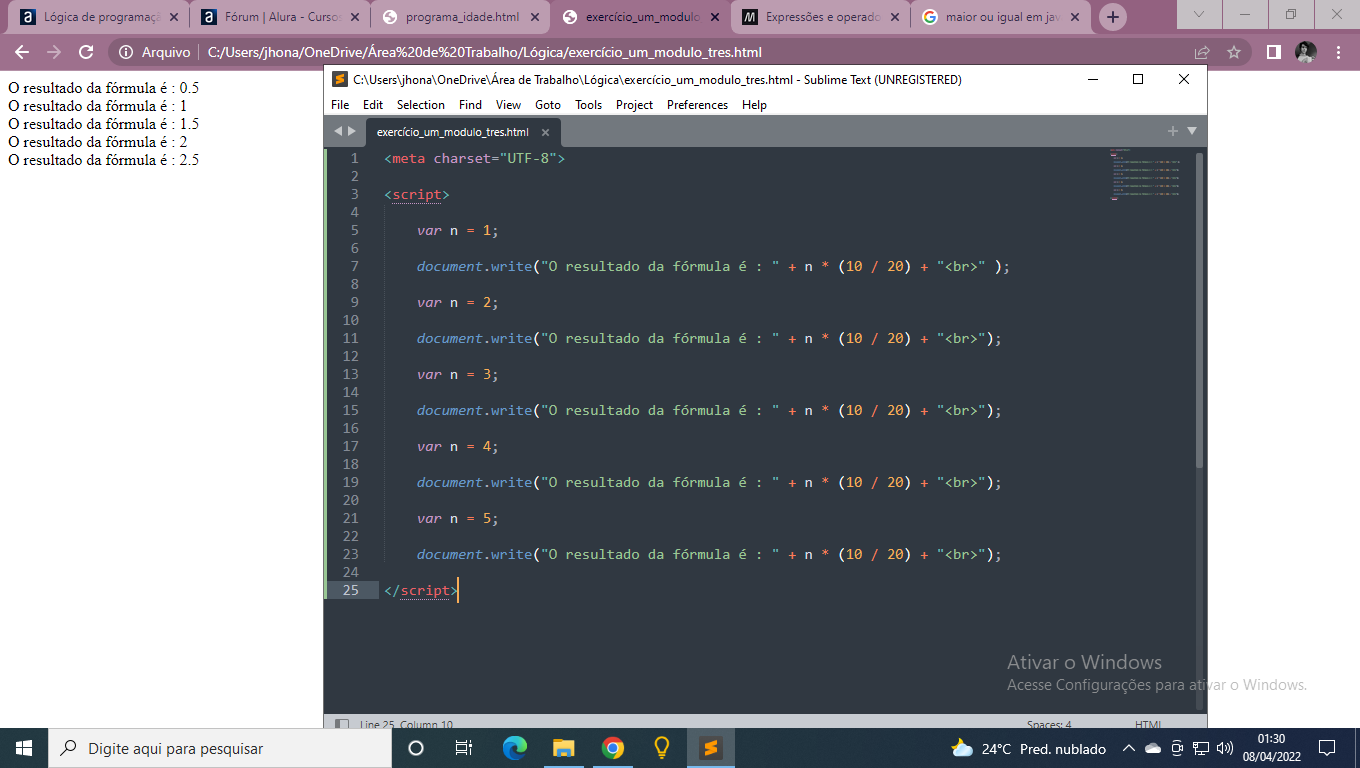Open Sublime Text Tools menu

tap(589, 105)
